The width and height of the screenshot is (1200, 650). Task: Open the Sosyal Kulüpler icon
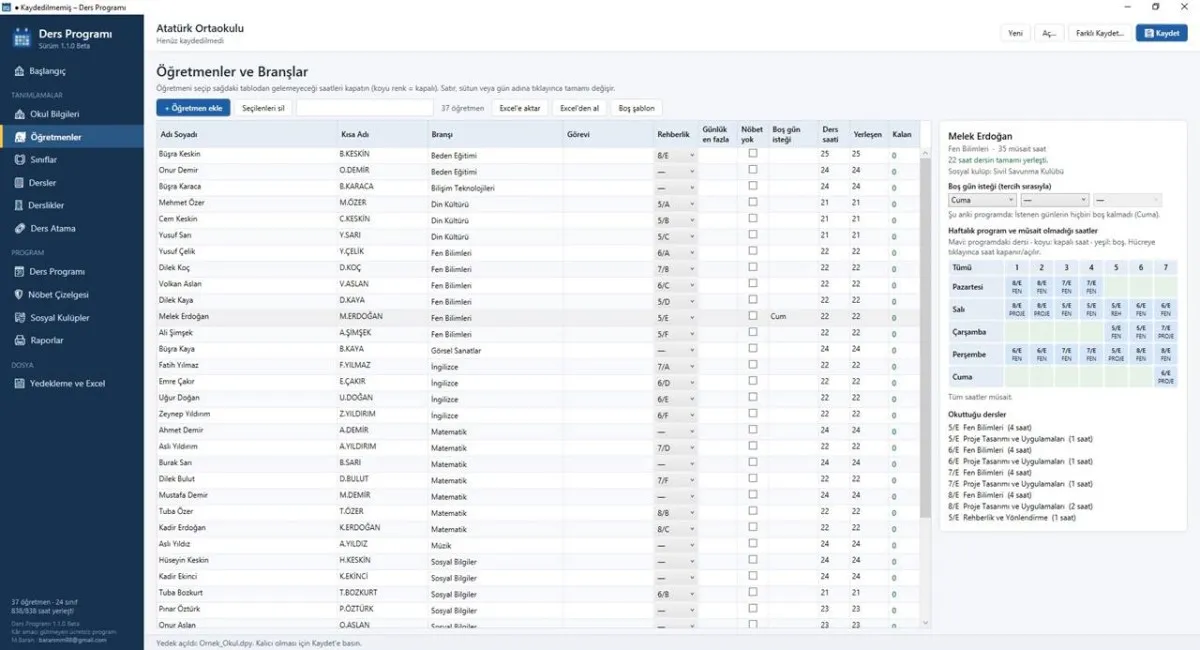coord(21,318)
